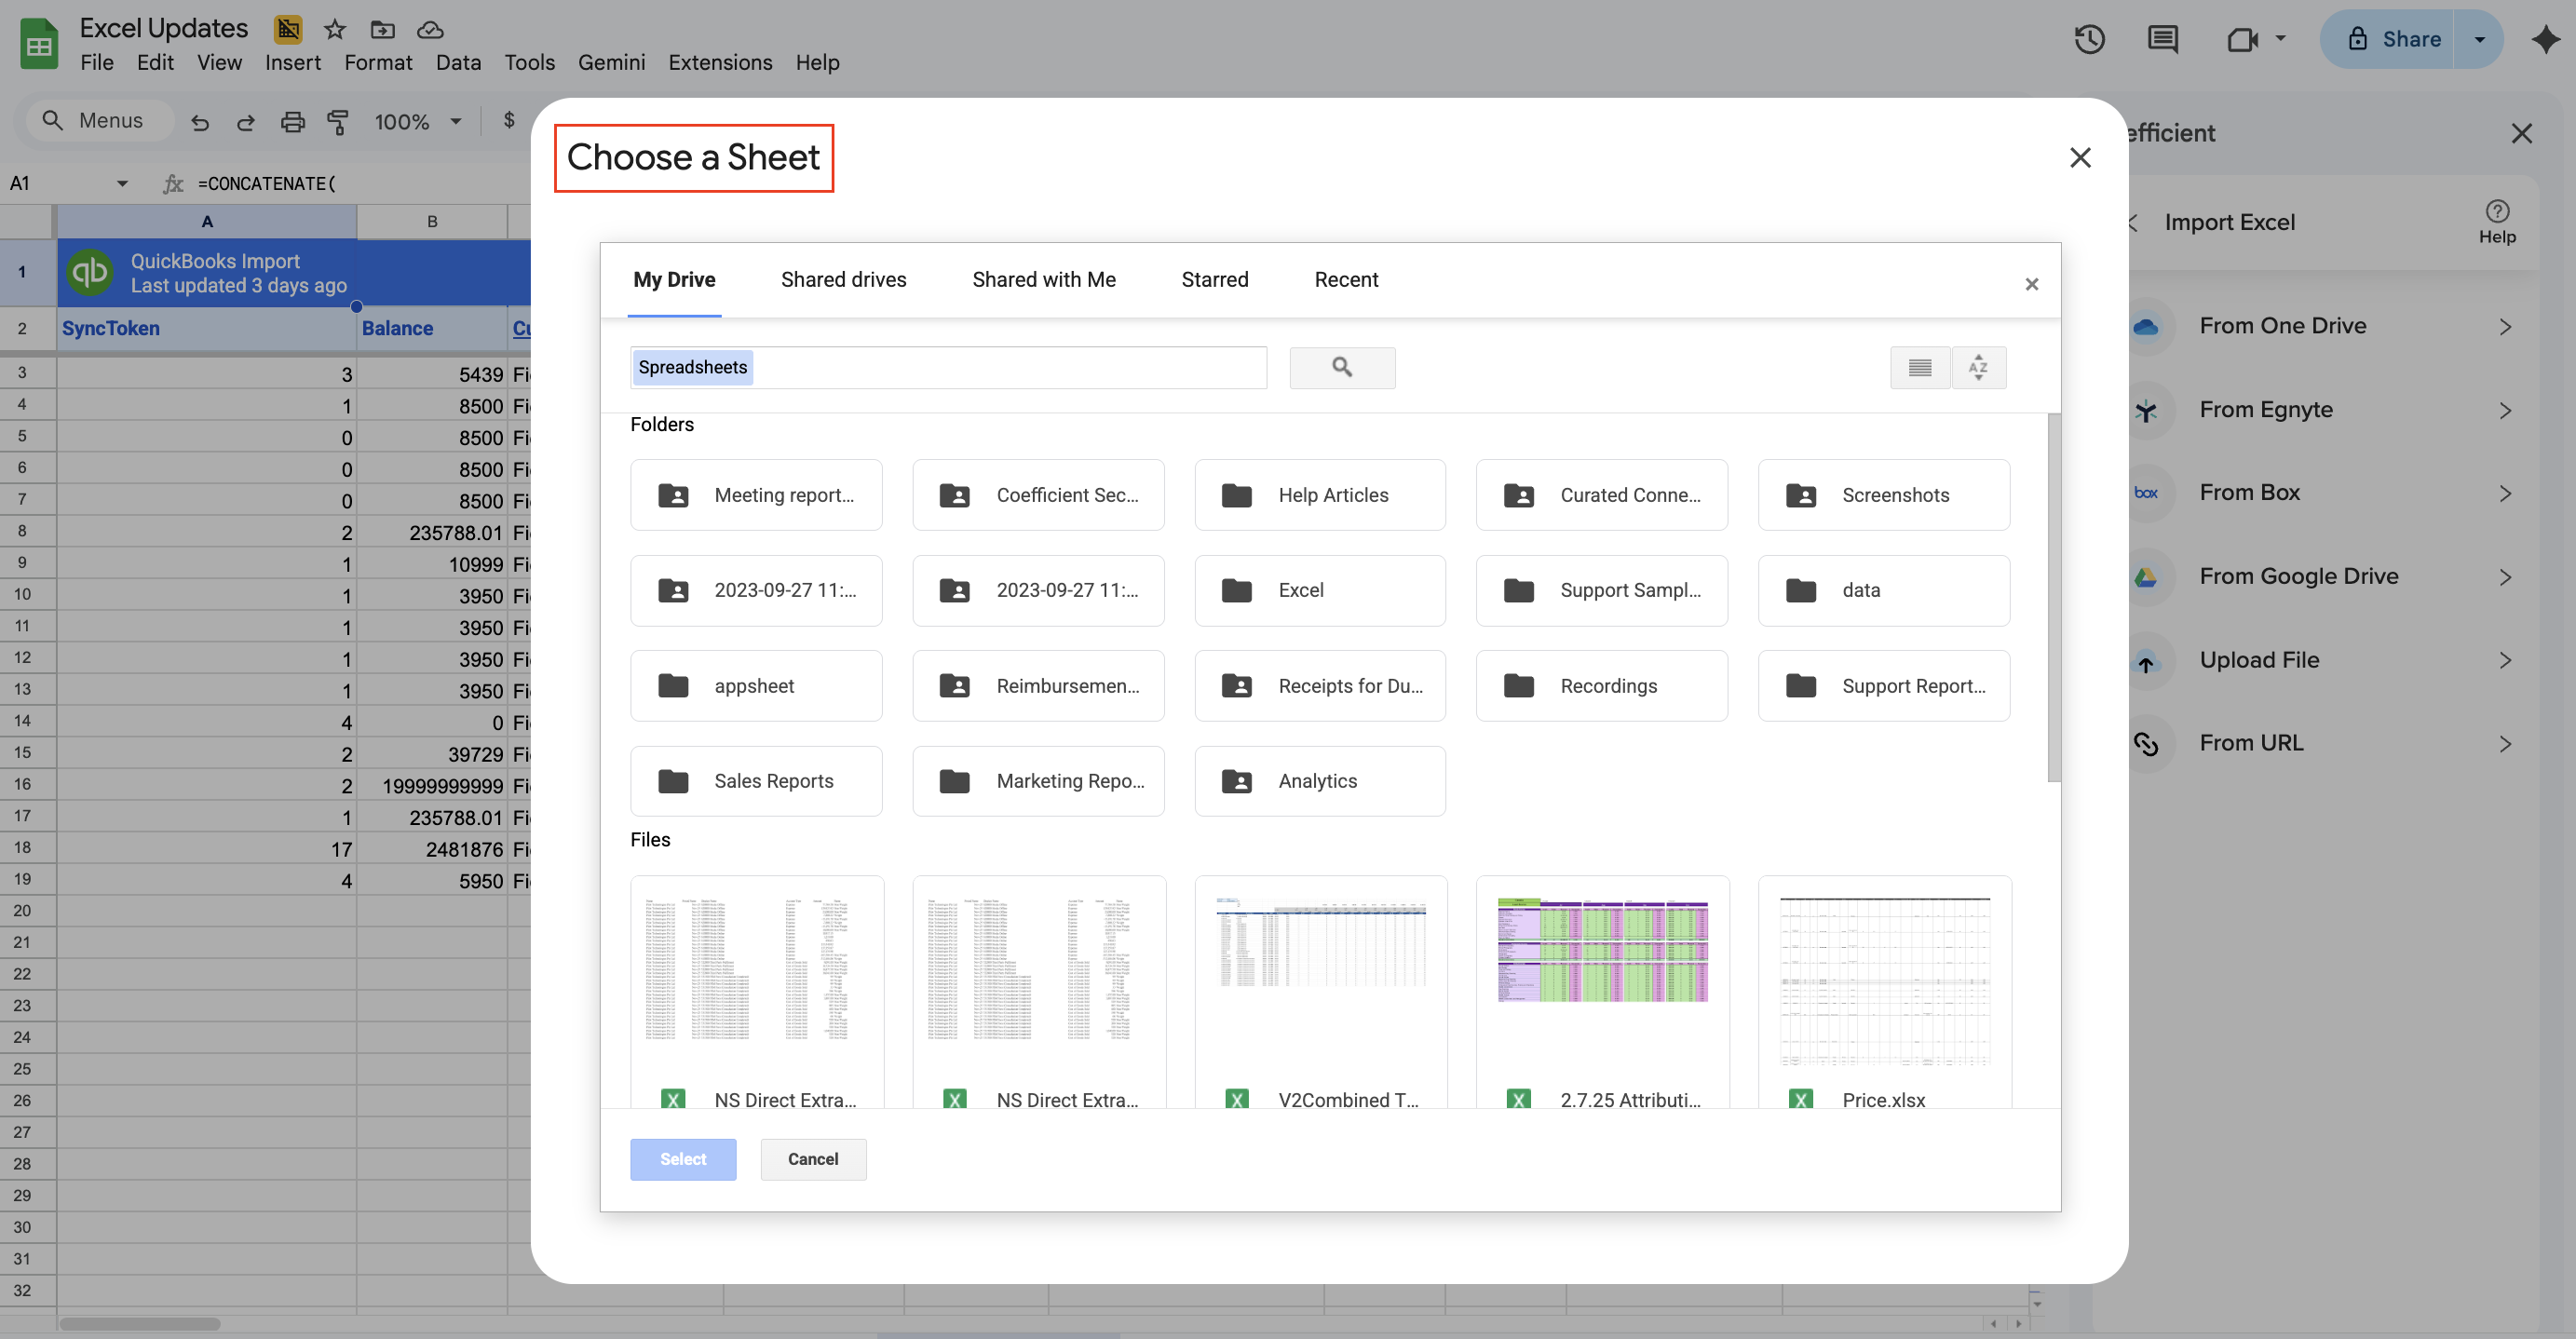Expand the 100% zoom dropdown
The height and width of the screenshot is (1339, 2576).
click(455, 121)
